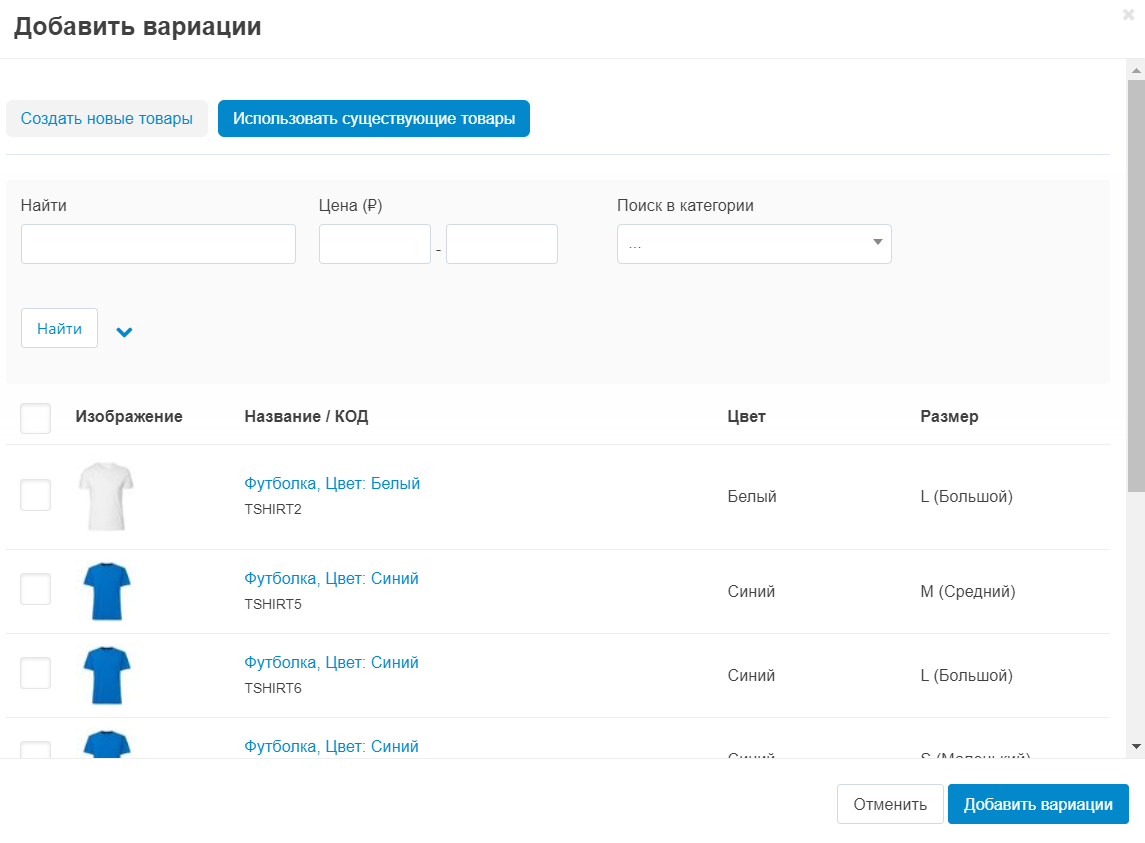Click the blue T-shirt image for TSHIRT6
1145x843 pixels.
tap(105, 675)
